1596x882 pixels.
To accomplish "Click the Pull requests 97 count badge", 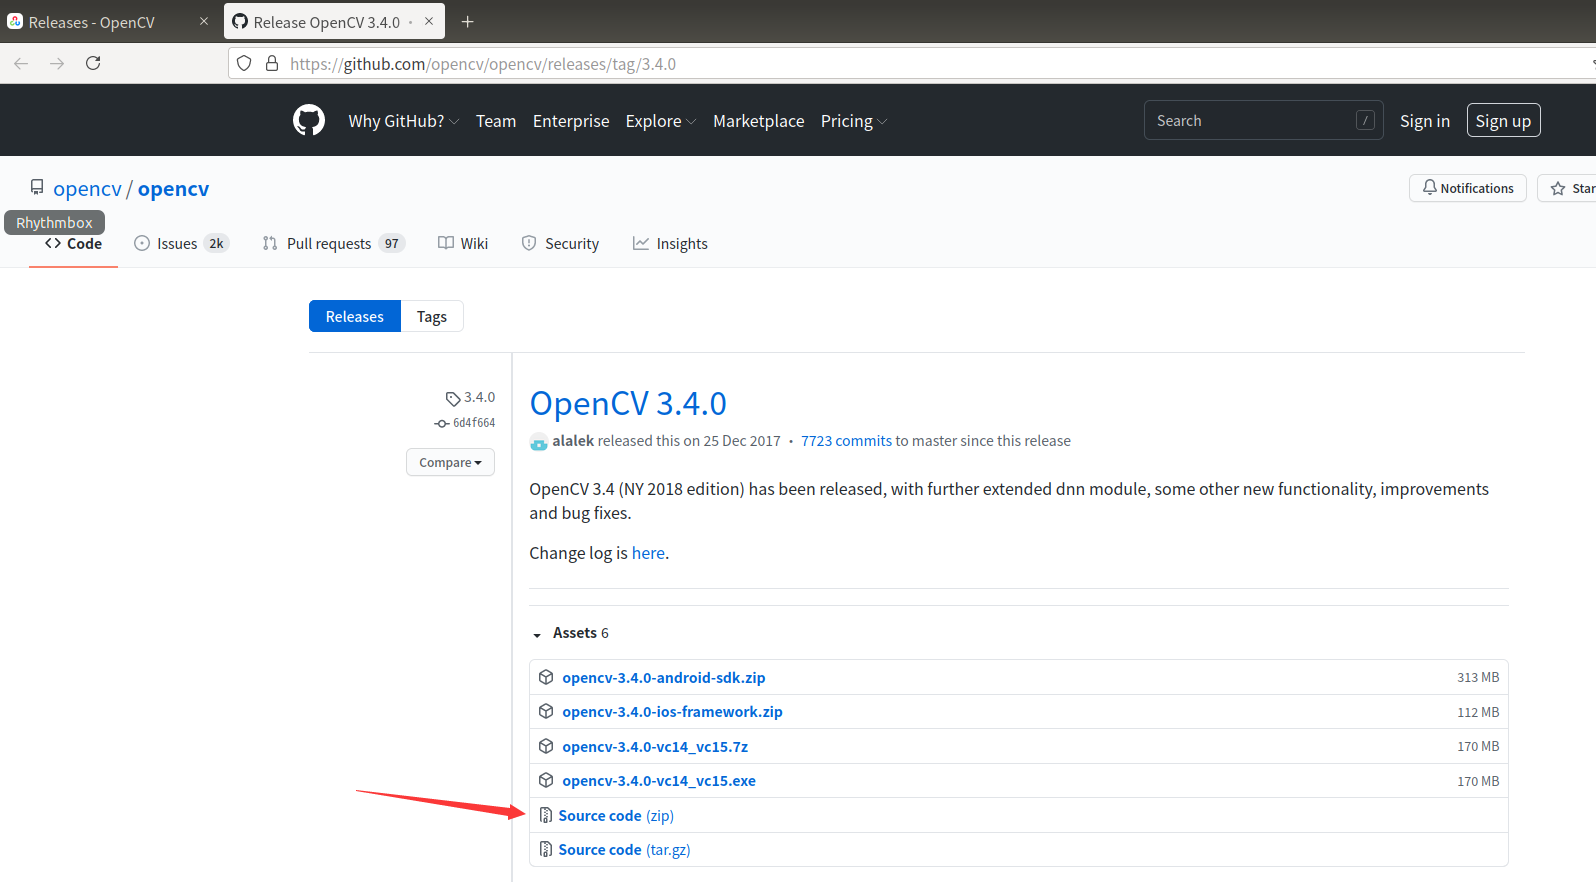I will pyautogui.click(x=391, y=243).
